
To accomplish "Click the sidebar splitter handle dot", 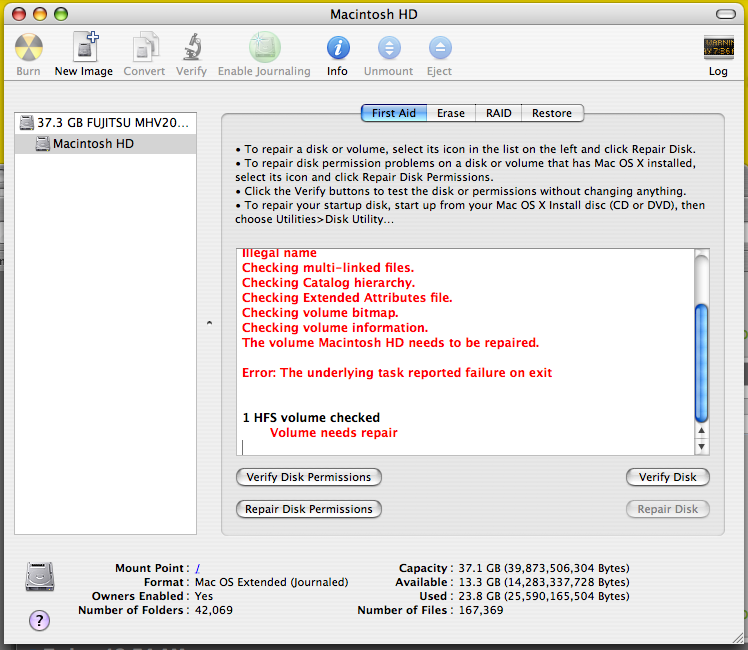I will click(209, 323).
